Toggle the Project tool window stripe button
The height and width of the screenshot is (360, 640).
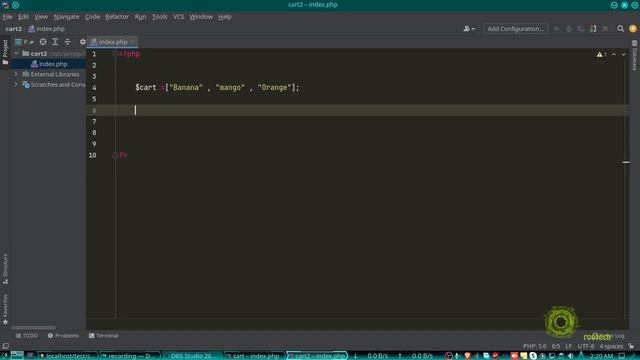click(5, 52)
